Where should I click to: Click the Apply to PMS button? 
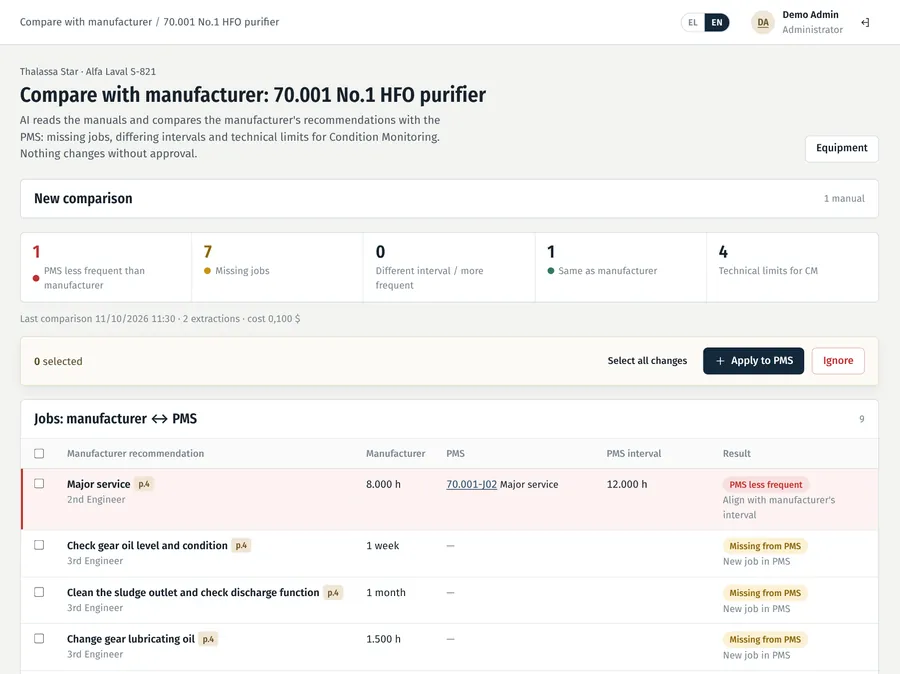(753, 361)
